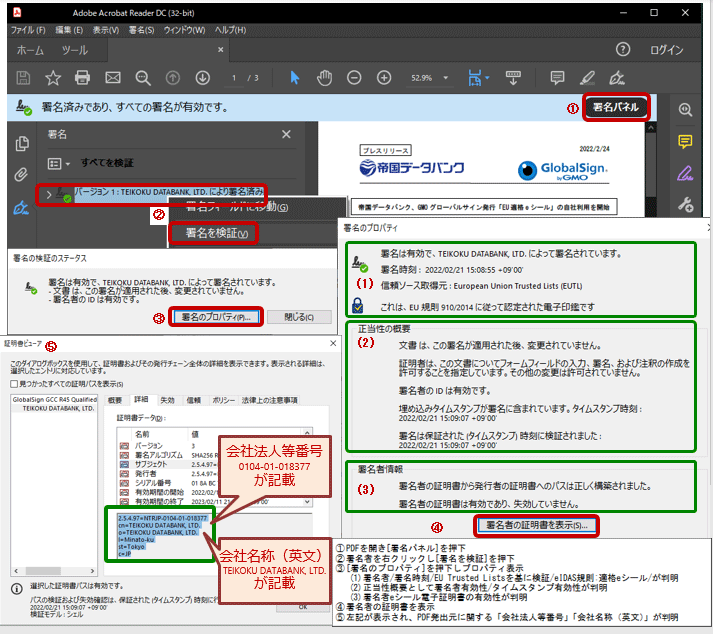
Task: Click the wrench more tools icon
Action: [685, 205]
